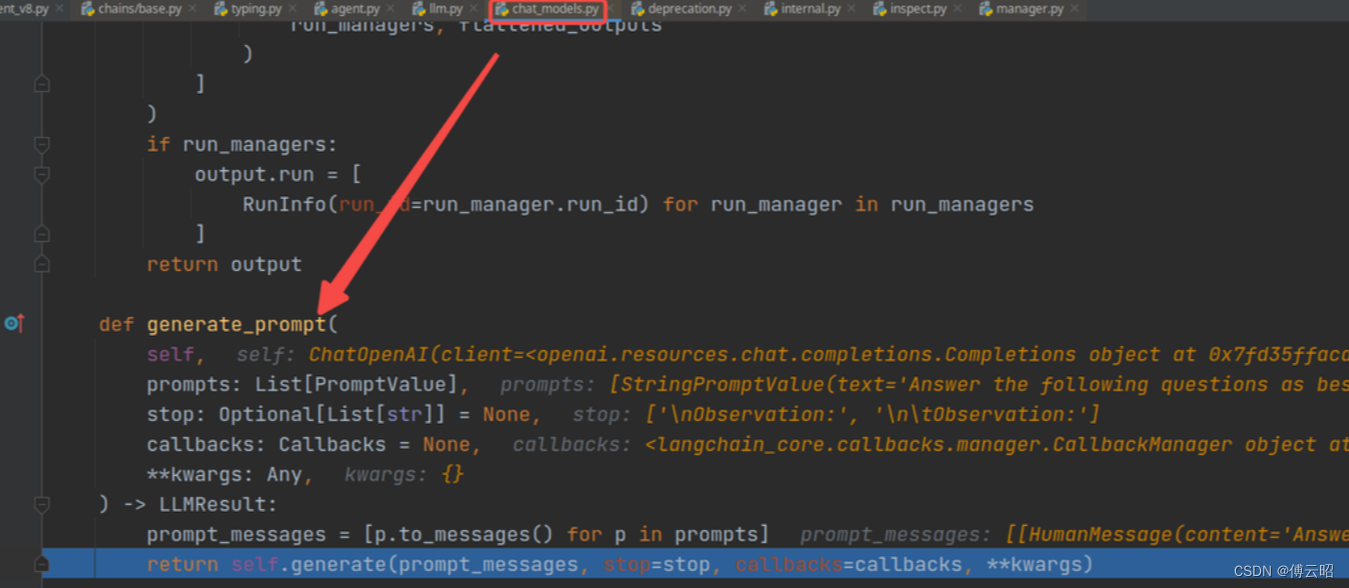Select the agent.py tab
Screen dimensions: 1349x588
355,9
